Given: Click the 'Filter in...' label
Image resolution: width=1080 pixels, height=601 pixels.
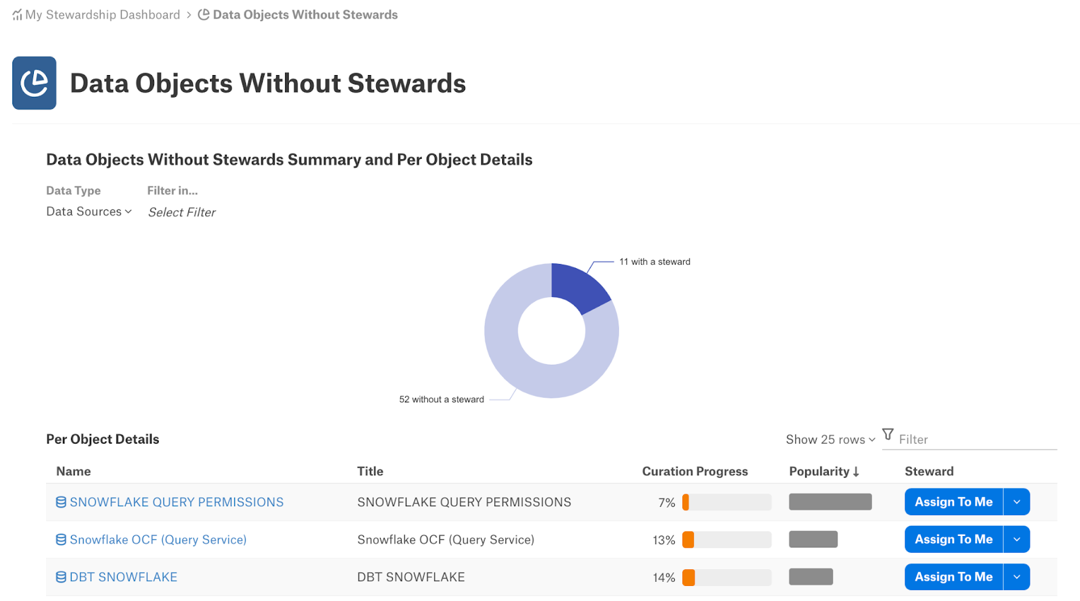Looking at the screenshot, I should (172, 191).
